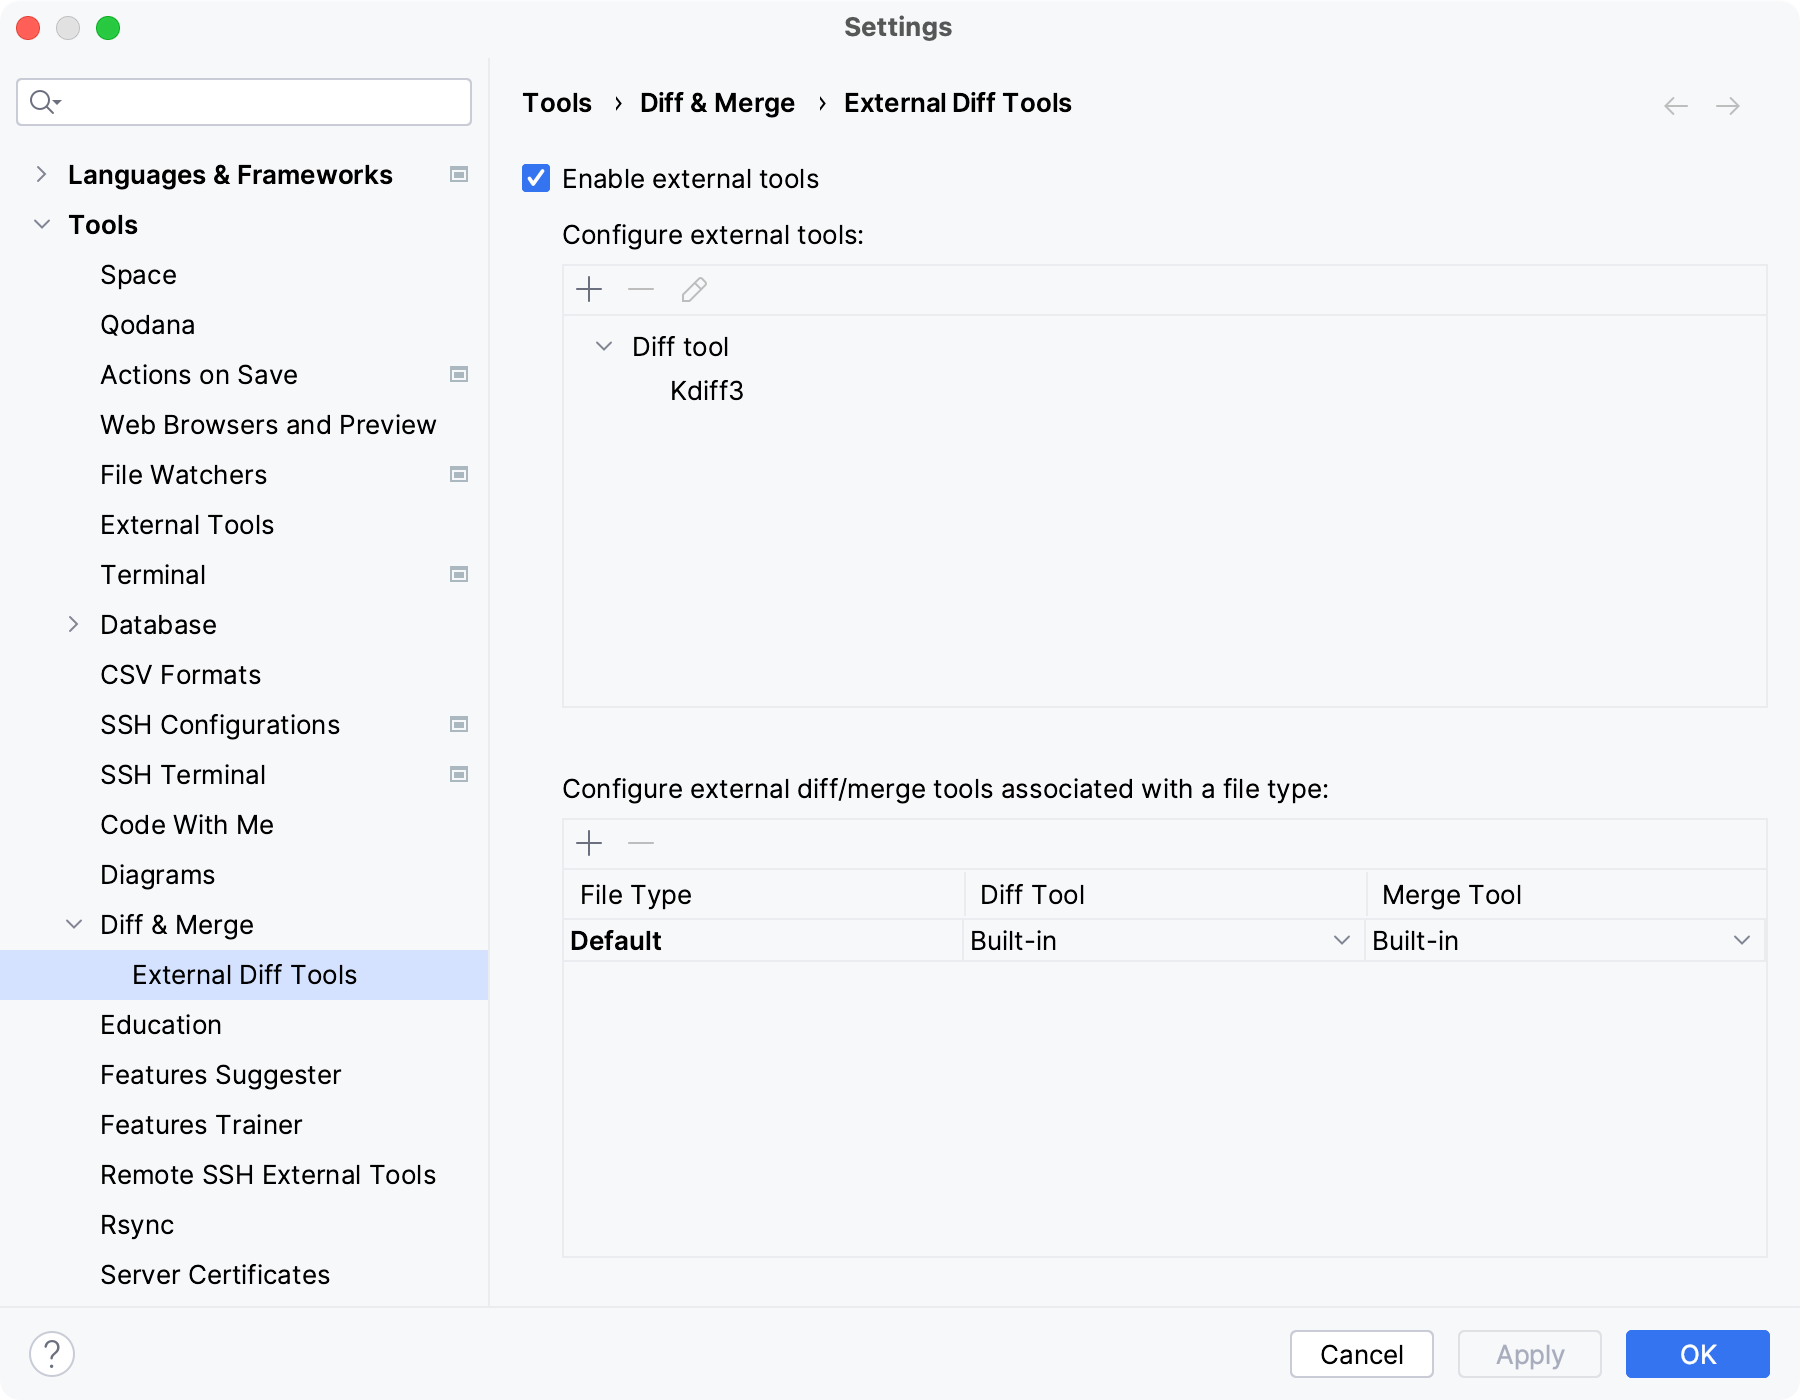Select the Tools breadcrumb
The width and height of the screenshot is (1800, 1400).
[557, 102]
